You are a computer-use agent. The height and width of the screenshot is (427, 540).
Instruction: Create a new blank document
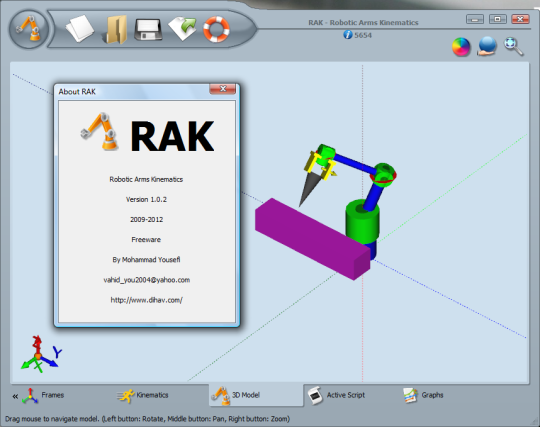coord(80,29)
